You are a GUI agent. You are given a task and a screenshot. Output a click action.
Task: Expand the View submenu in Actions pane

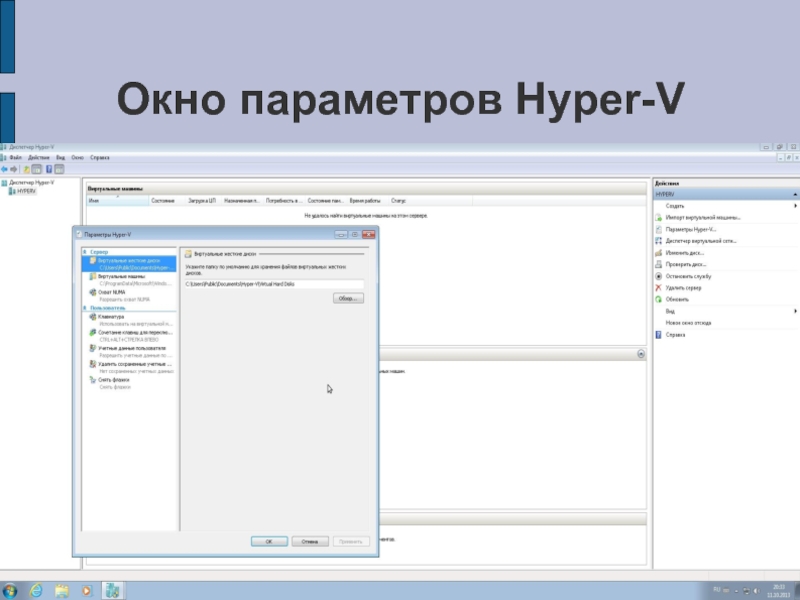[x=796, y=311]
